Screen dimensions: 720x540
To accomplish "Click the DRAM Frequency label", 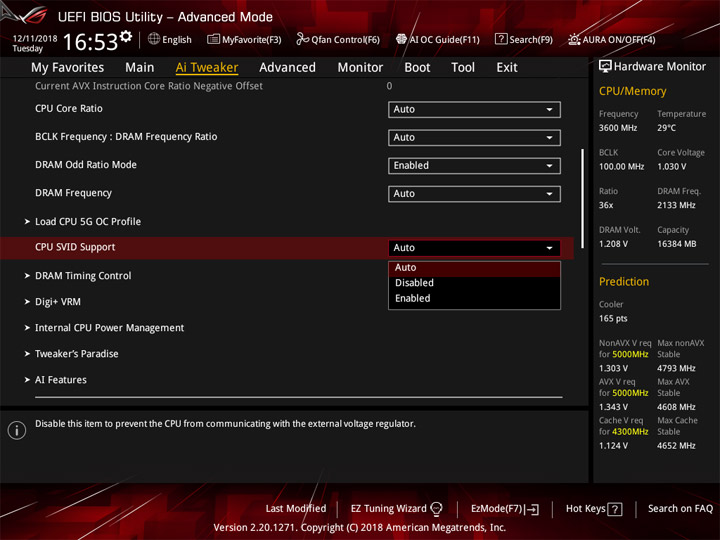I will (73, 193).
